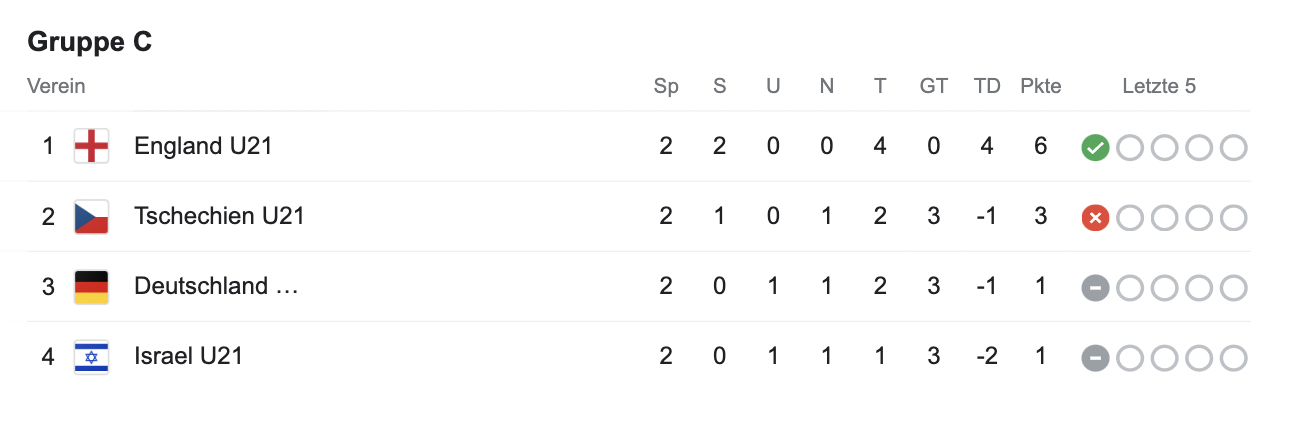The width and height of the screenshot is (1294, 430).
Task: Click the Gruppe C heading
Action: pyautogui.click(x=89, y=42)
